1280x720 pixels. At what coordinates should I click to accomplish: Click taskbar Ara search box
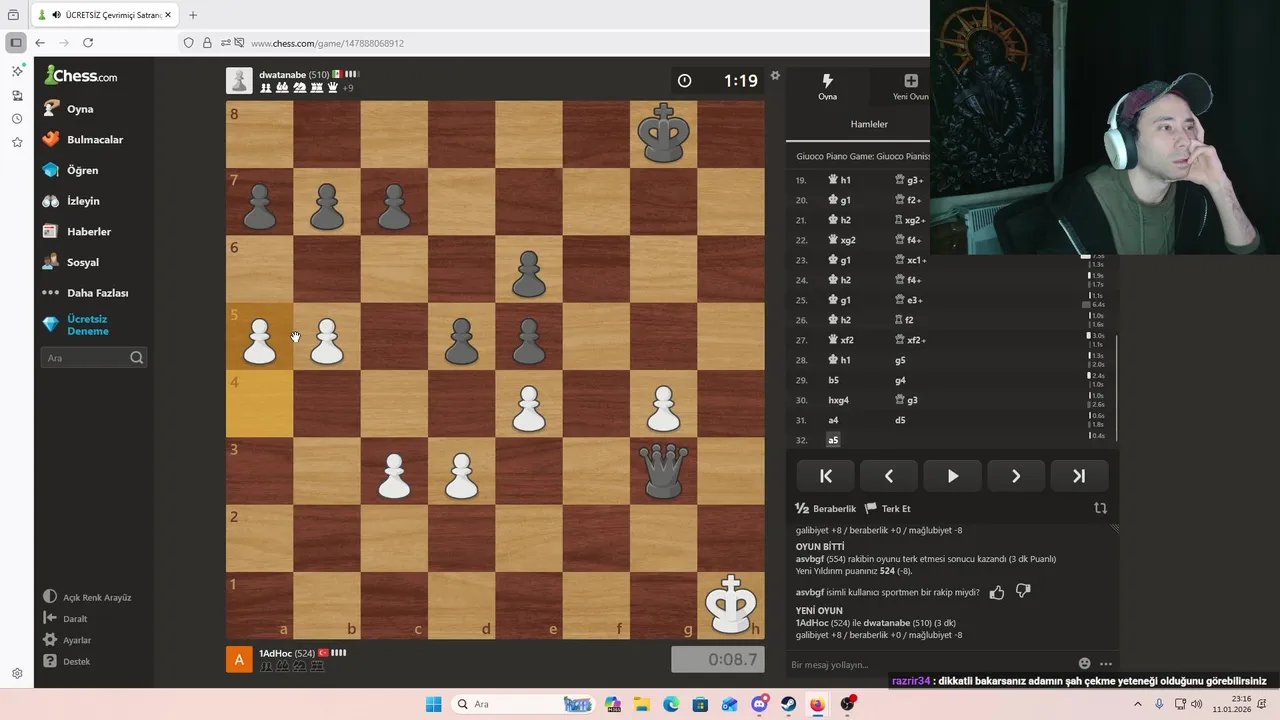[522, 704]
